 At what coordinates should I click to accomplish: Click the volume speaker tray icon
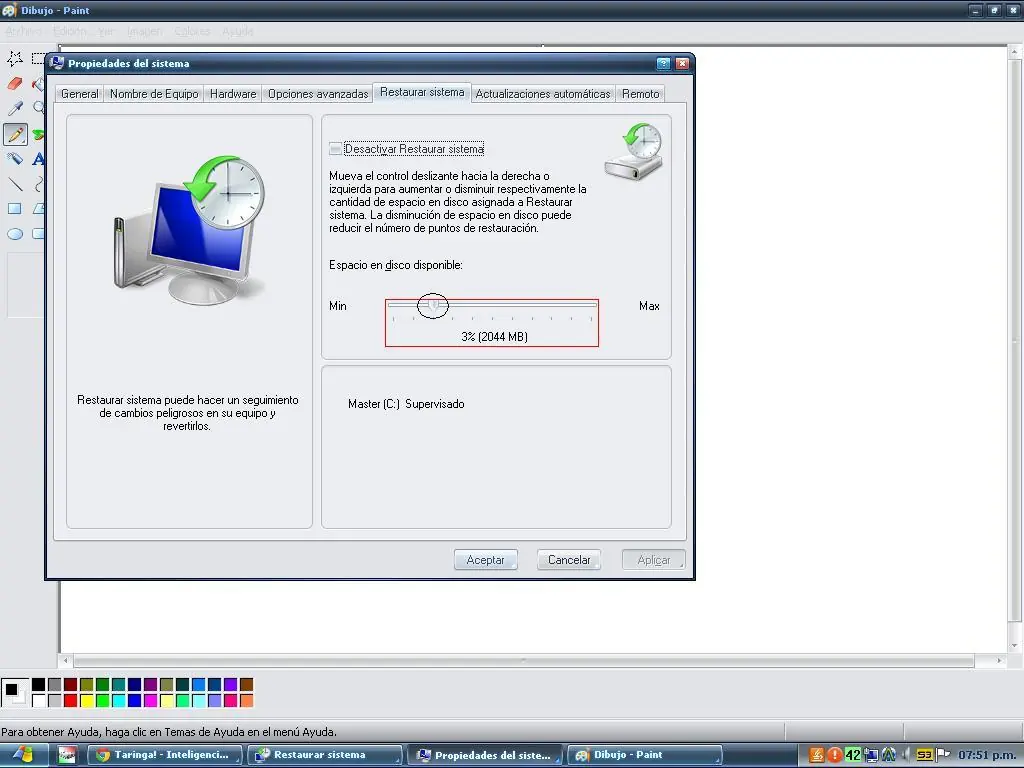click(906, 756)
